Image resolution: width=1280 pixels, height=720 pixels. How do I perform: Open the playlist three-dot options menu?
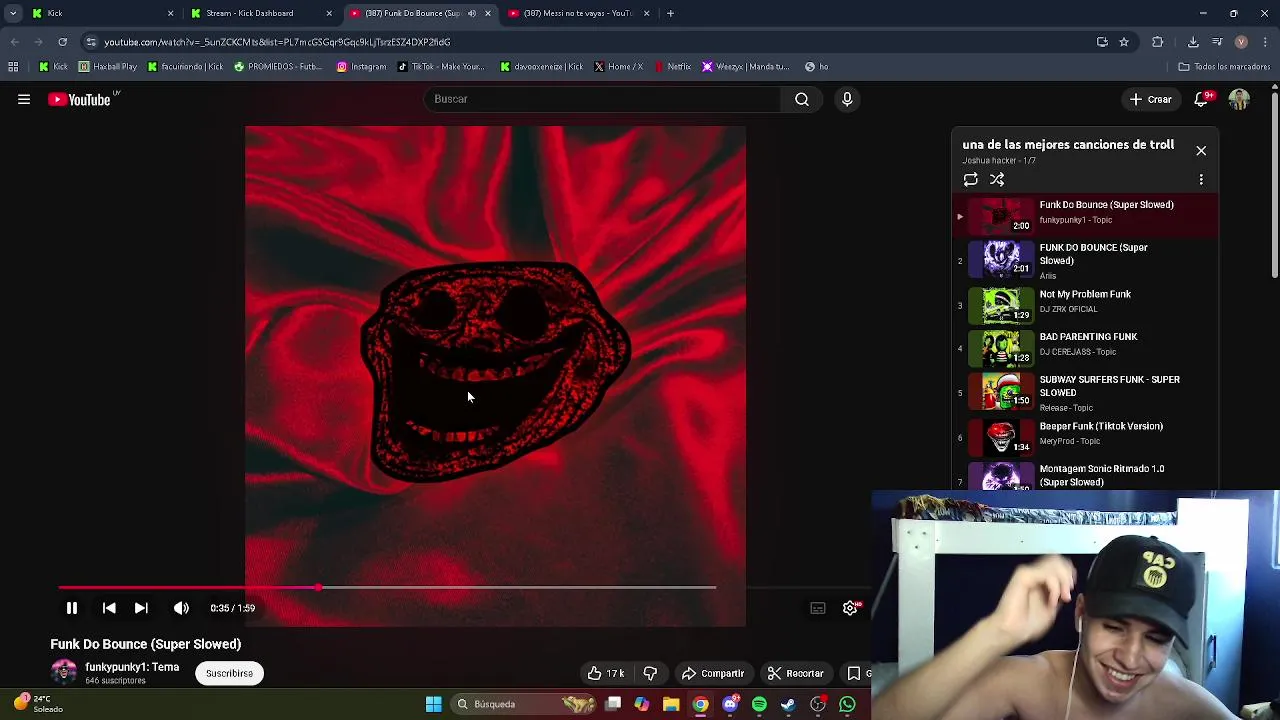(1201, 180)
